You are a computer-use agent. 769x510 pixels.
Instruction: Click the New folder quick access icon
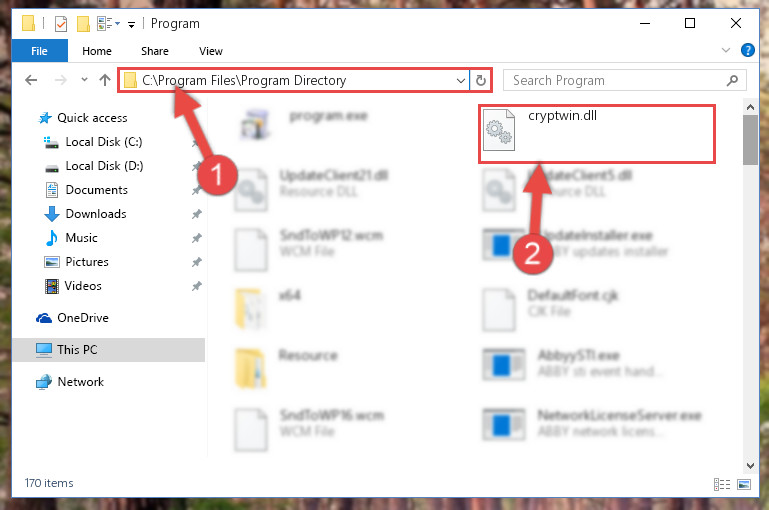pos(83,24)
